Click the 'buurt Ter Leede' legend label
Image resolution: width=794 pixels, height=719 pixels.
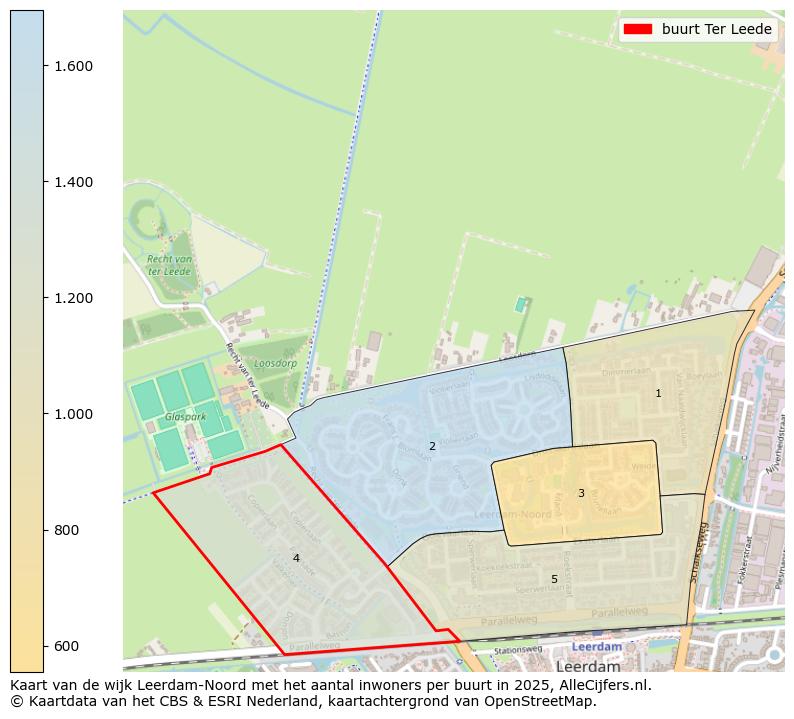click(716, 29)
